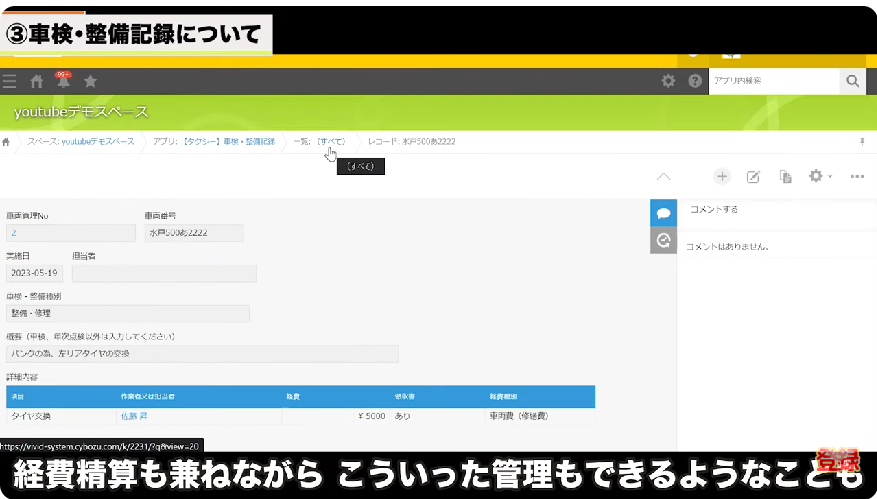The image size is (877, 499).
Task: Open the record settings gear dropdown
Action: [820, 176]
